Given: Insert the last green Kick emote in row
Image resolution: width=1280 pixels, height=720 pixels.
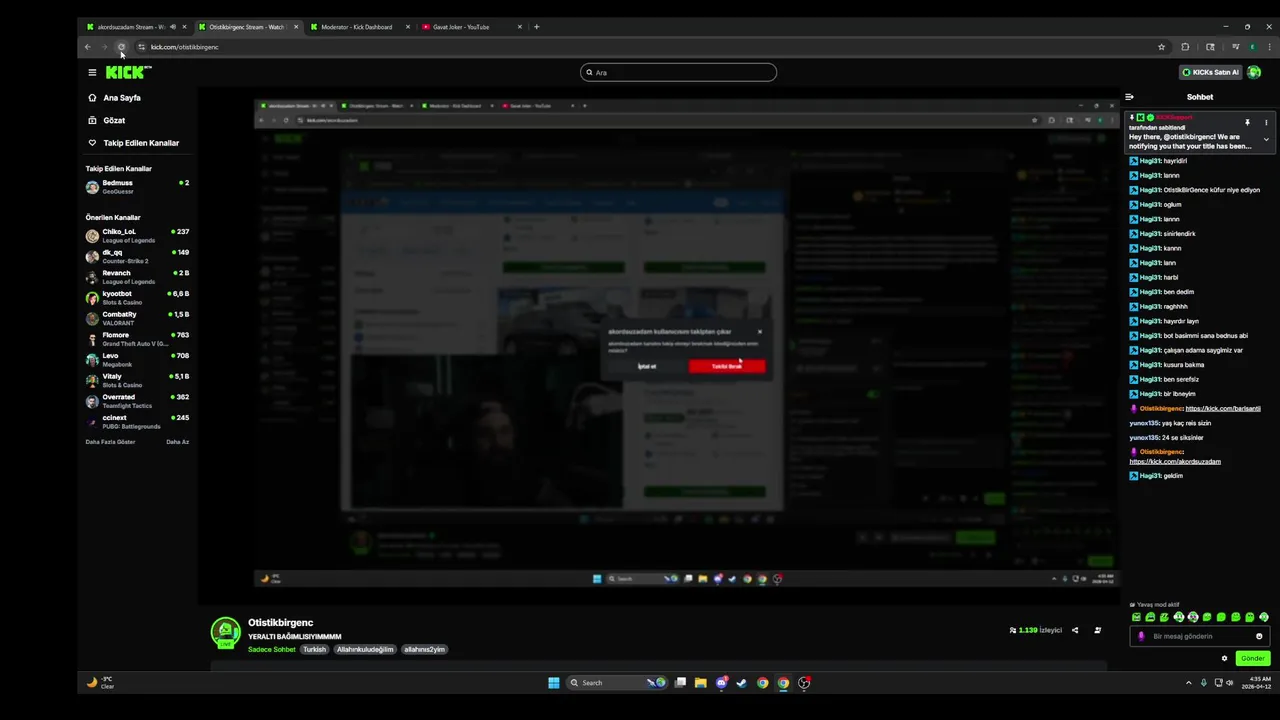Looking at the screenshot, I should 1264,617.
